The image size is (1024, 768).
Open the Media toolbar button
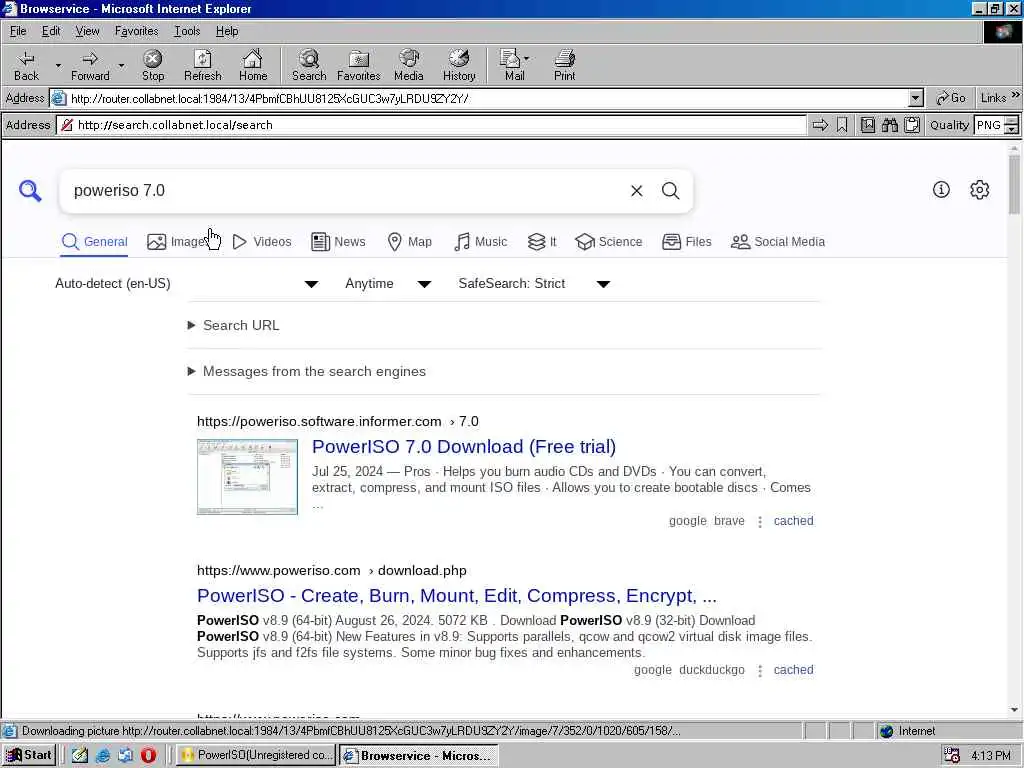409,65
